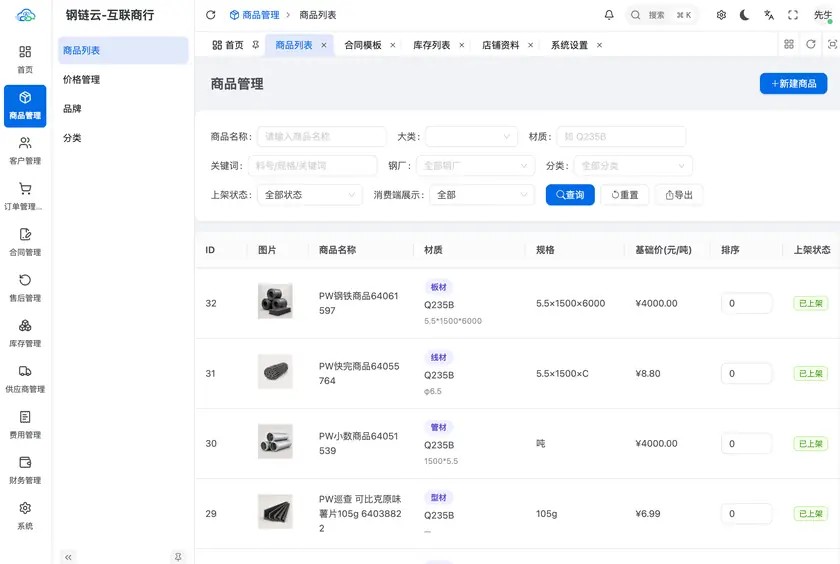This screenshot has height=564, width=840.
Task: Switch to the 合同模板 tab
Action: [x=363, y=45]
